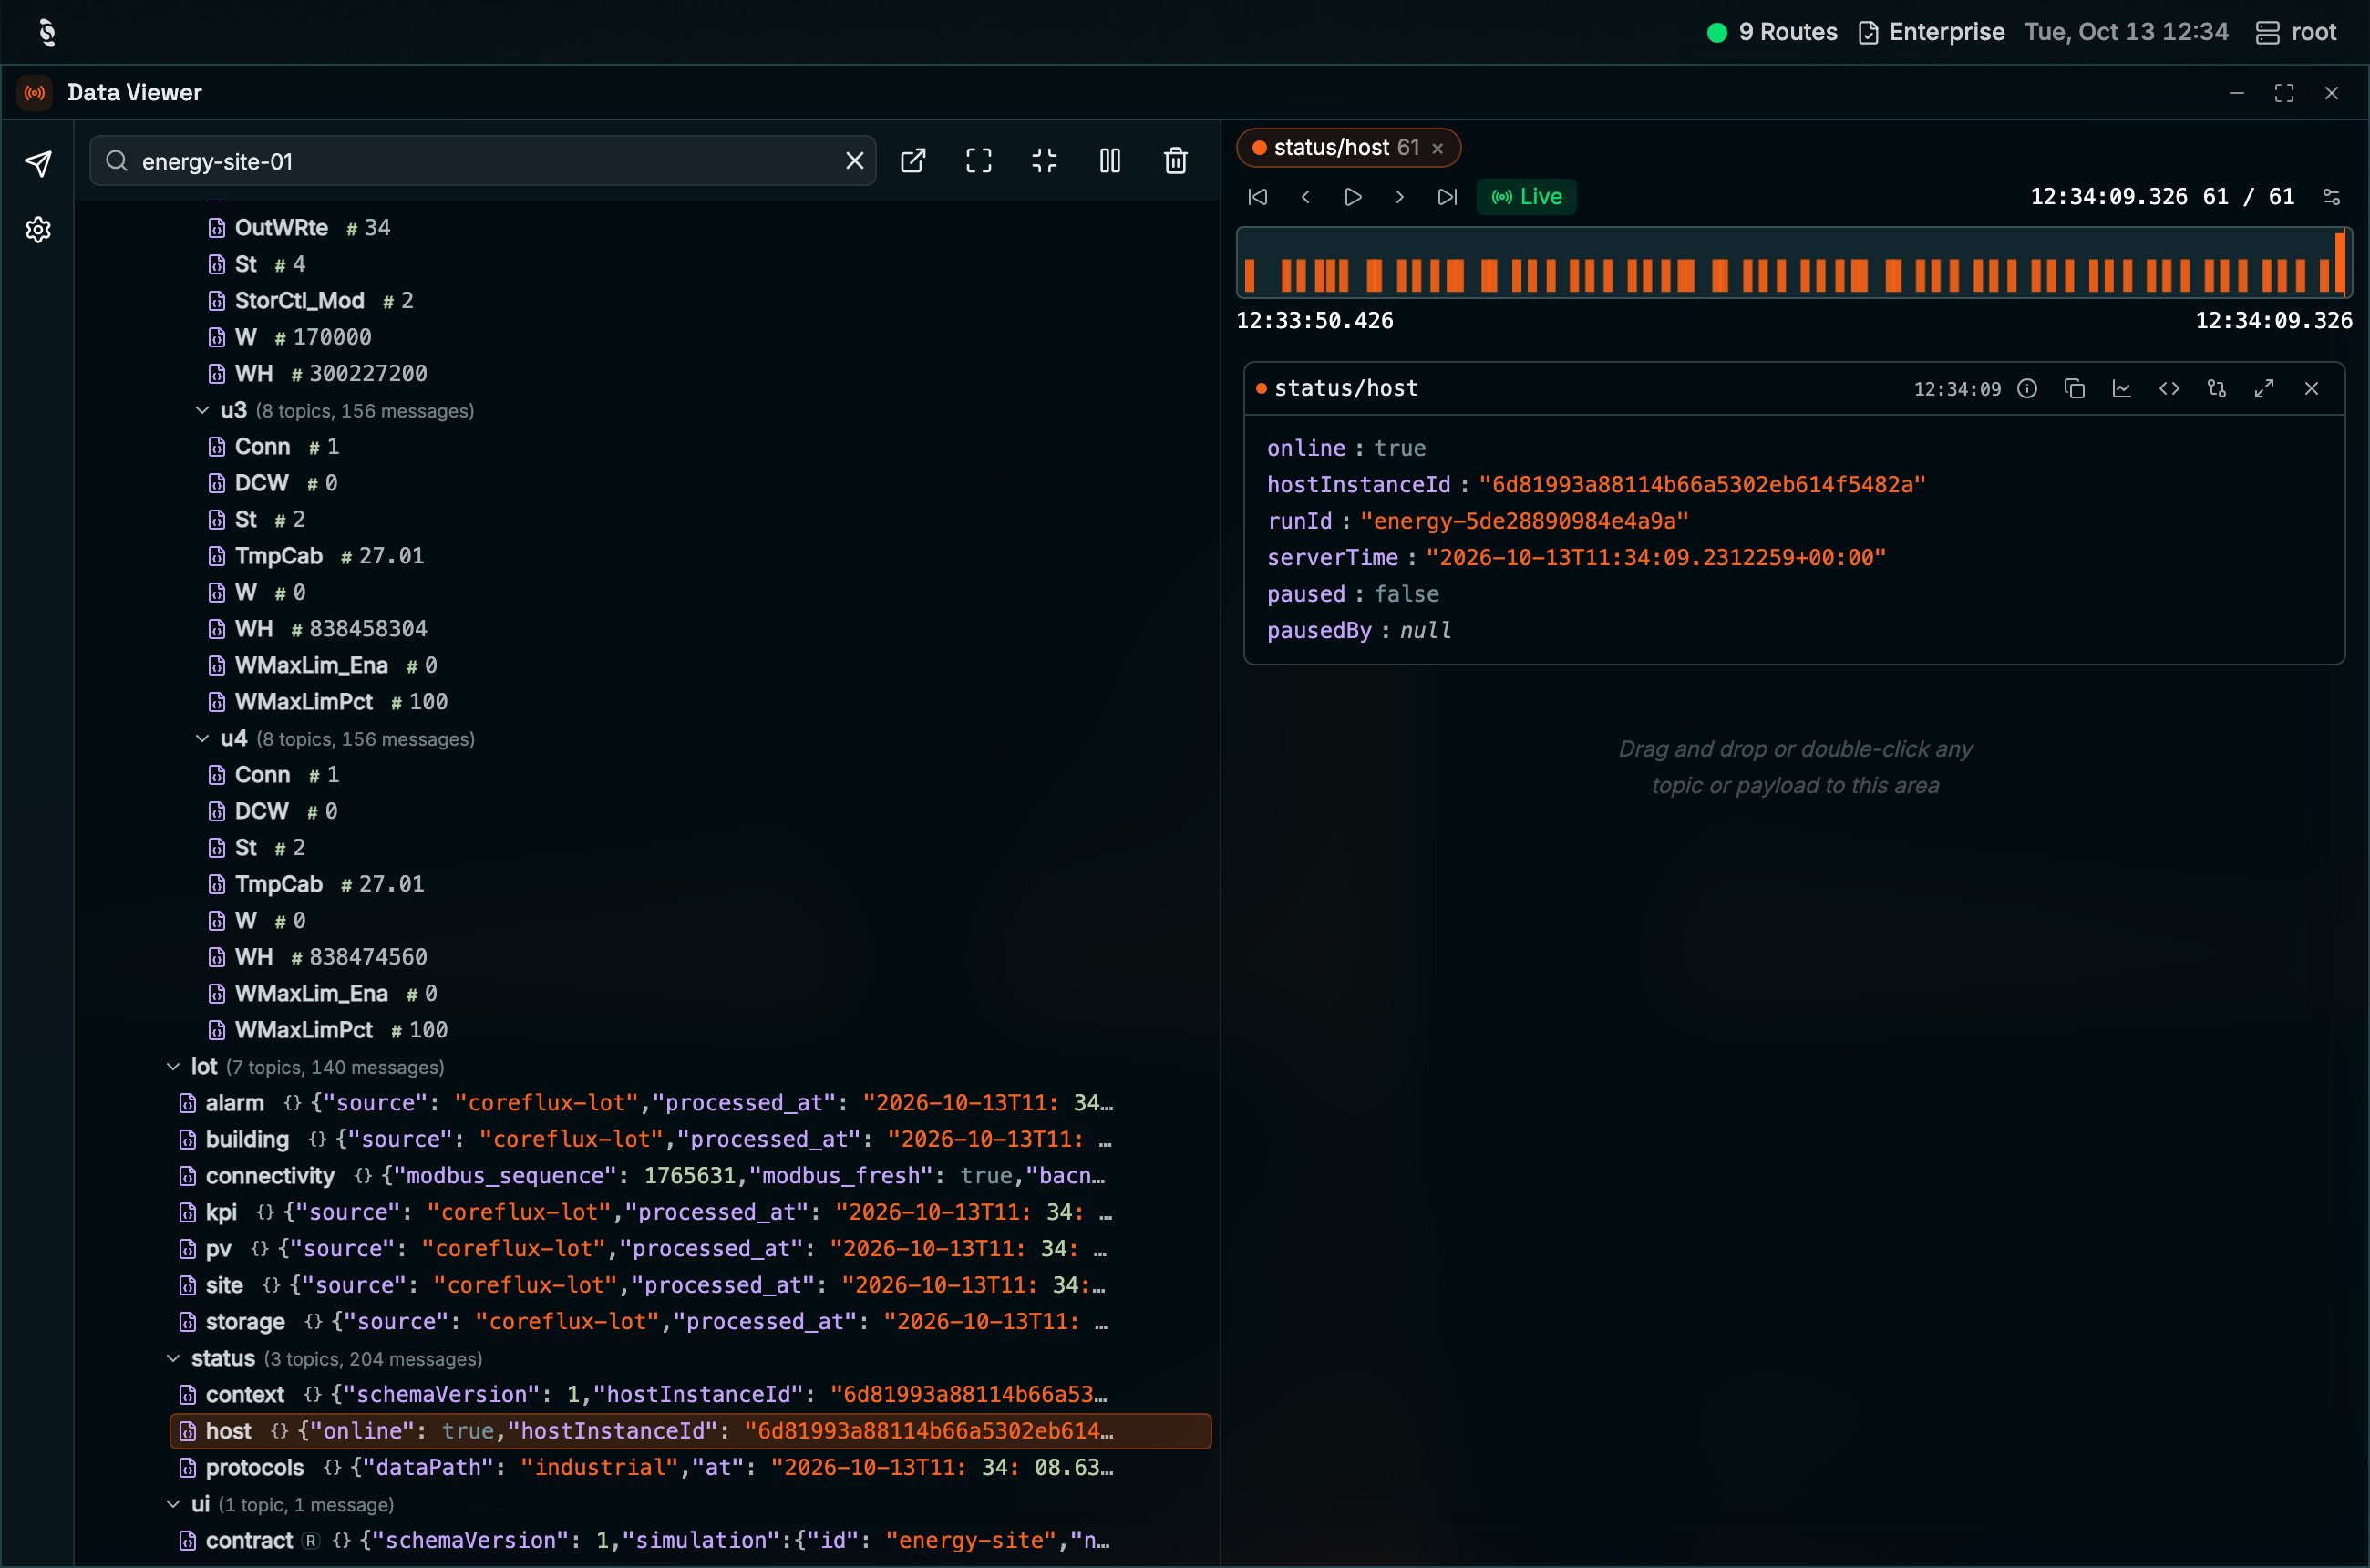Collapse the status topics group
Image resolution: width=2370 pixels, height=1568 pixels.
coord(173,1359)
